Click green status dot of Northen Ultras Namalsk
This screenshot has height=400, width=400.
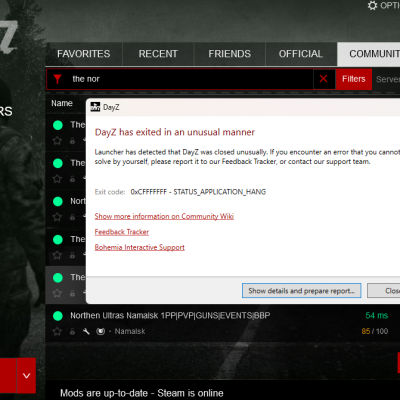point(58,316)
